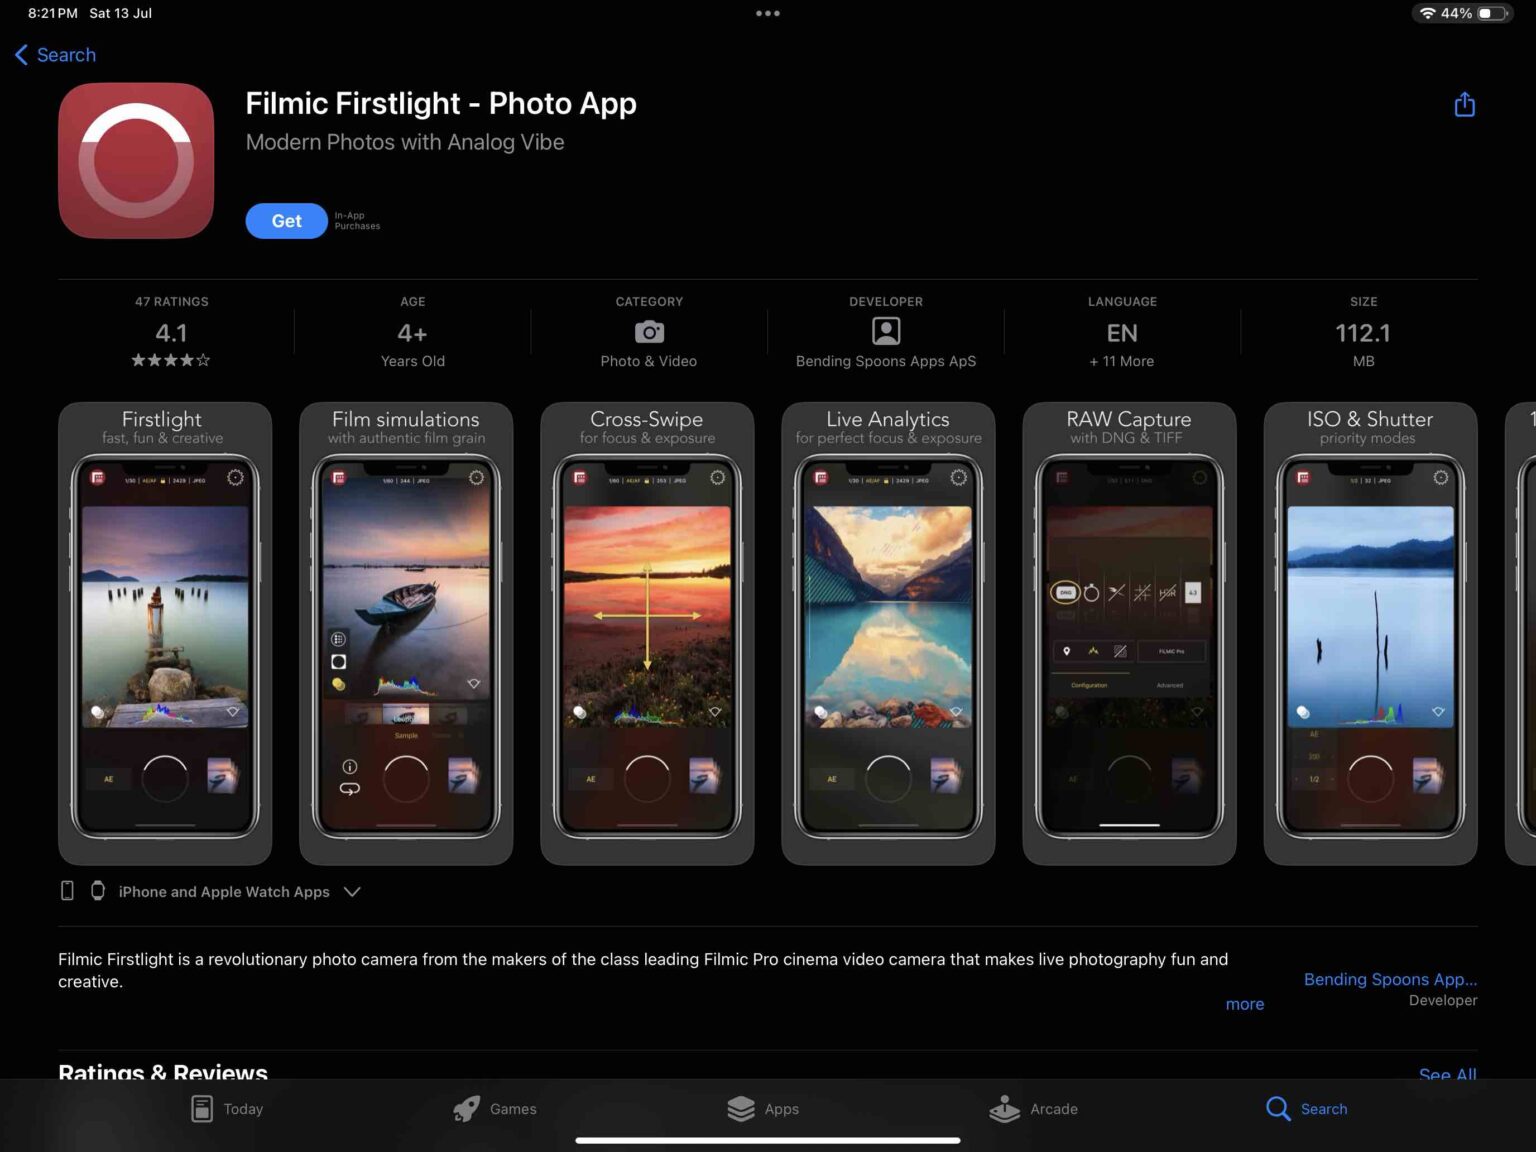Tap the Search magnifier icon in tab bar
Viewport: 1536px width, 1152px height.
pyautogui.click(x=1277, y=1109)
